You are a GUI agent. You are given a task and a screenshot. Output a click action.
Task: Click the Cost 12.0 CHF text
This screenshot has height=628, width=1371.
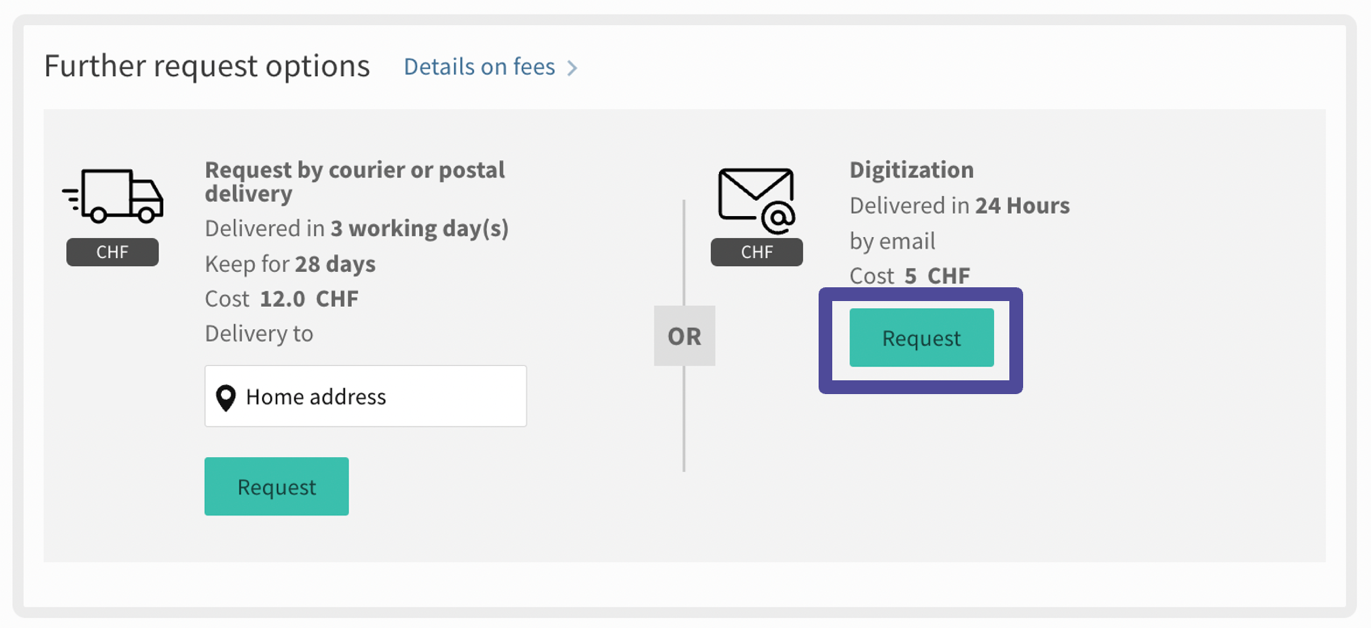click(x=281, y=299)
